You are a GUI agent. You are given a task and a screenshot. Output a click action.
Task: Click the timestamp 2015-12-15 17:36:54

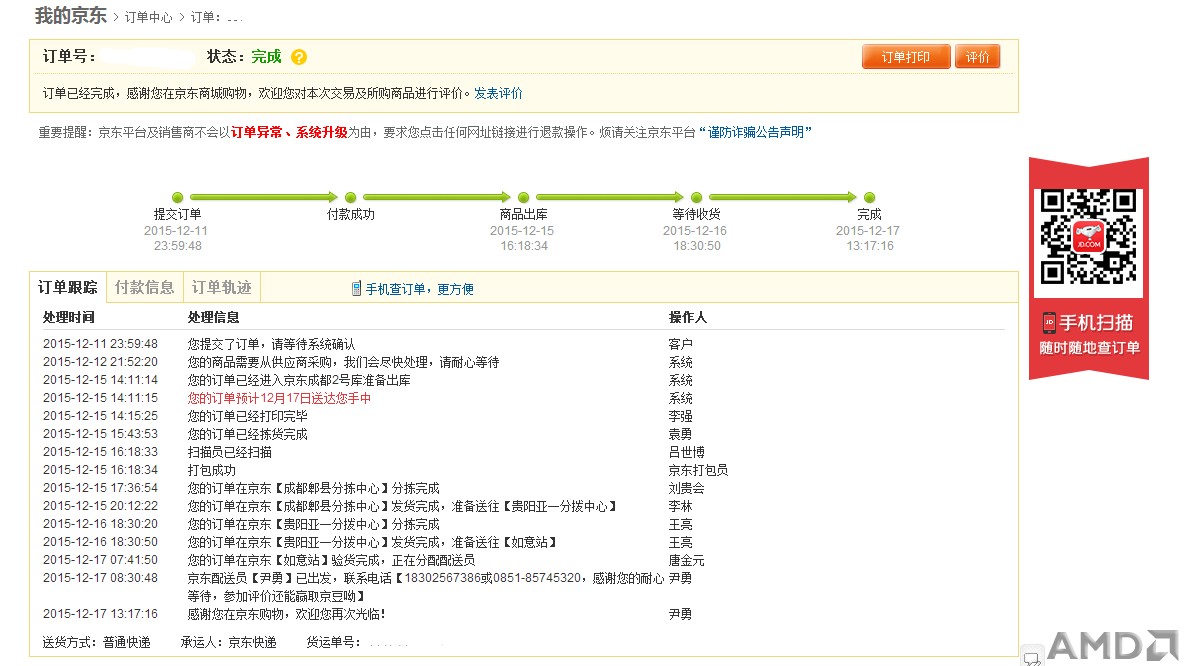coord(100,489)
